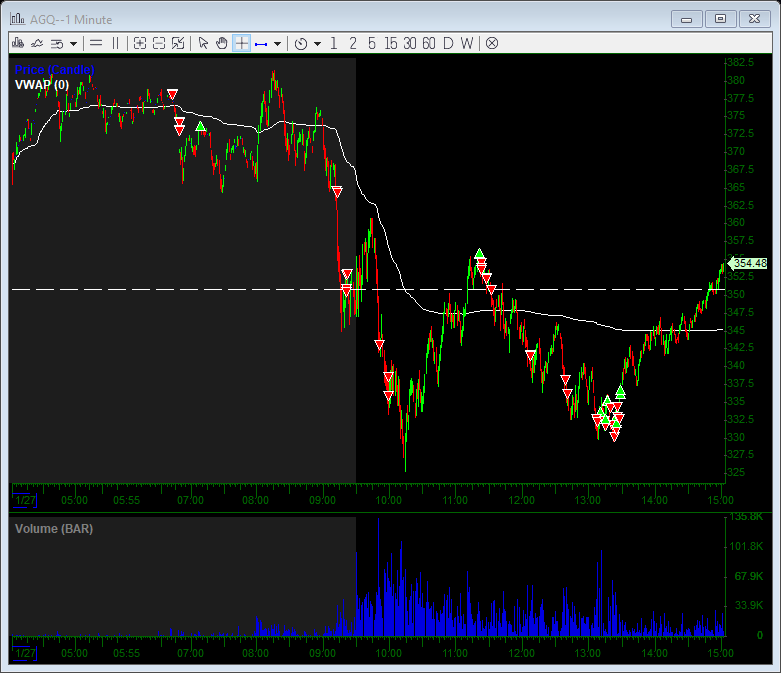Click the zoom in icon

140,43
